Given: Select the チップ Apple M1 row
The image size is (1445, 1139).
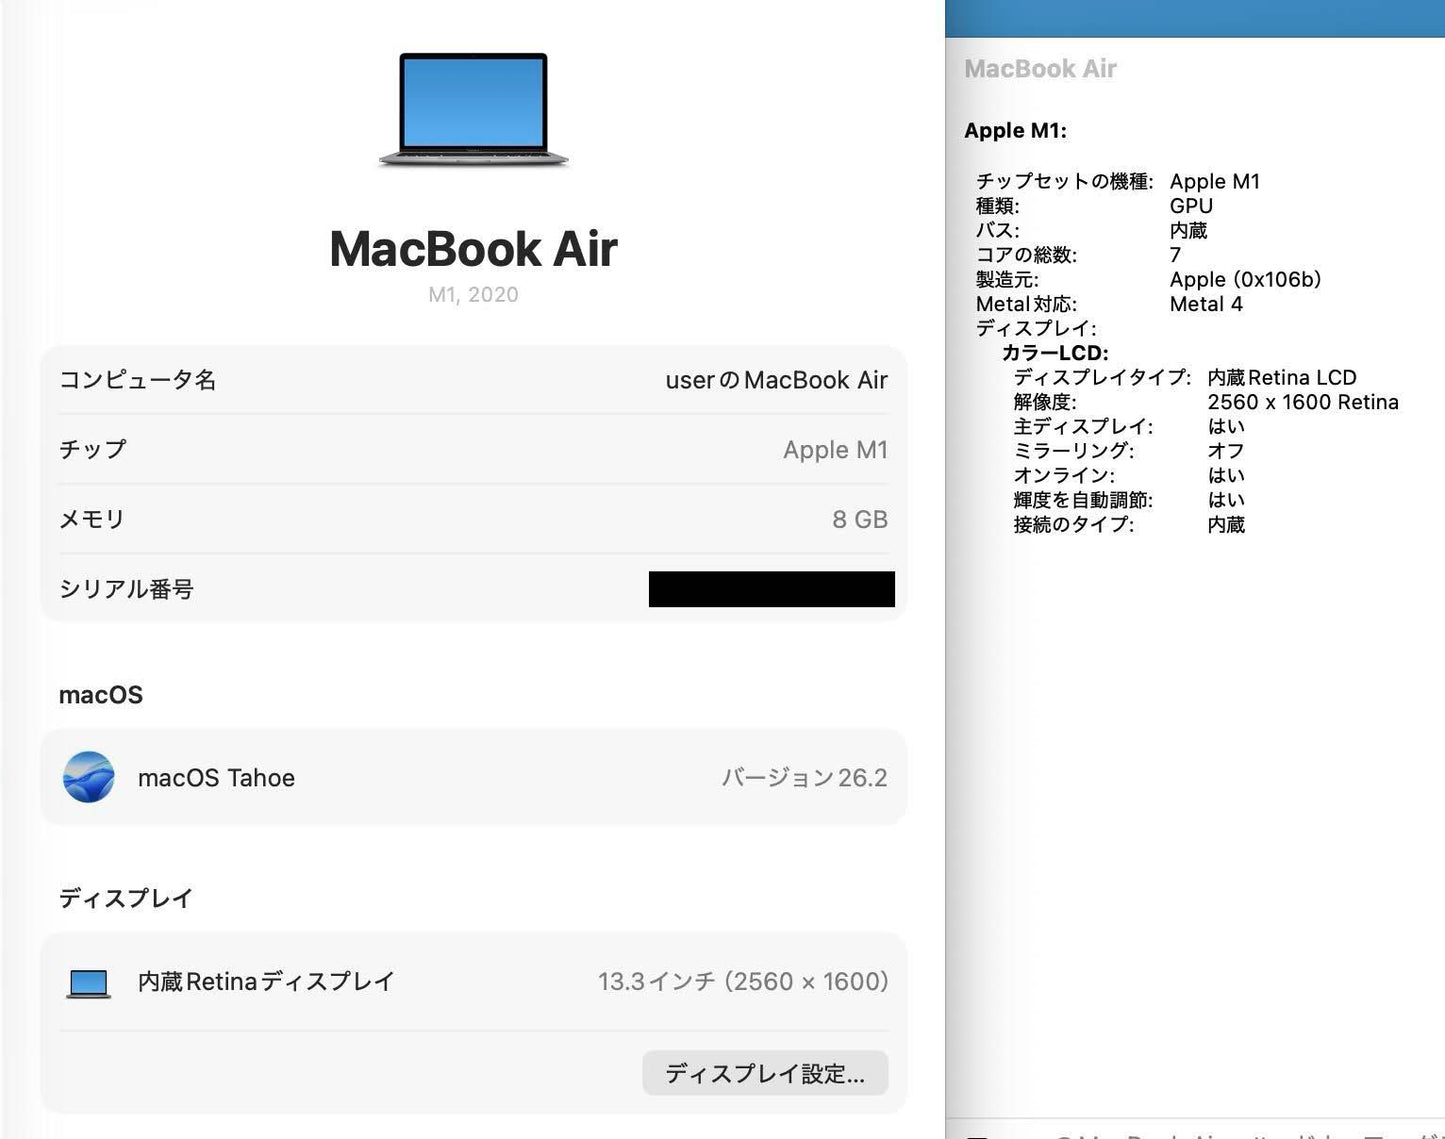Looking at the screenshot, I should [x=472, y=449].
